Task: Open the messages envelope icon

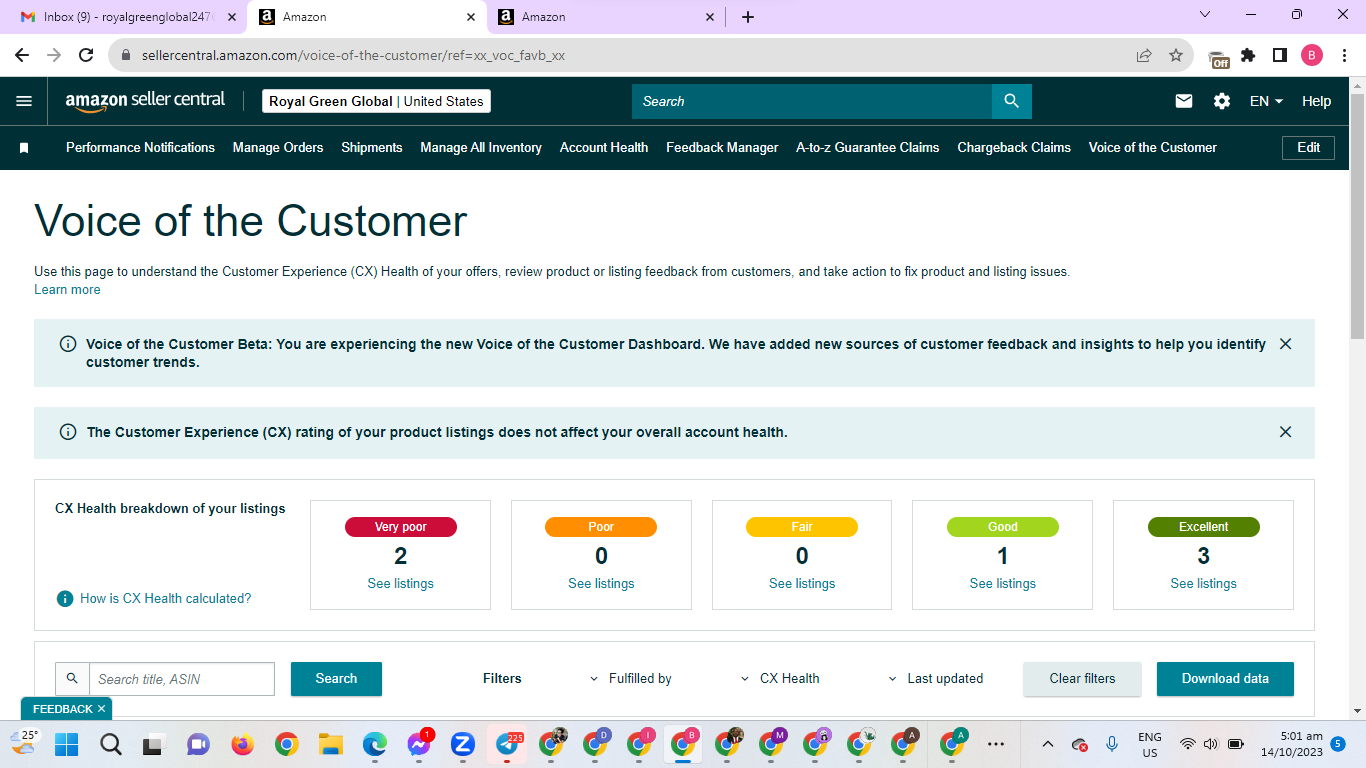Action: coord(1184,101)
